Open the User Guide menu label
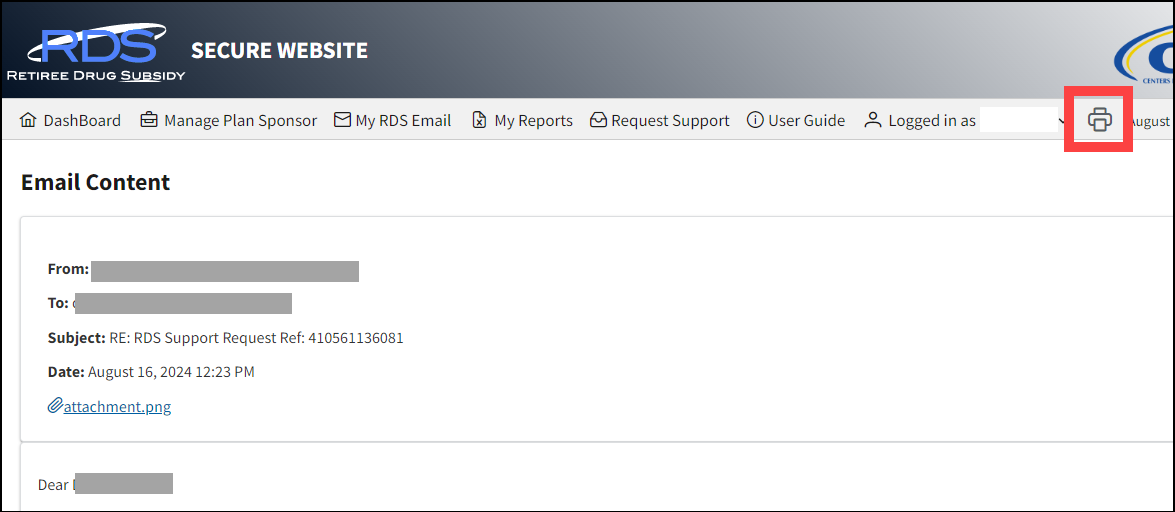 pos(806,121)
